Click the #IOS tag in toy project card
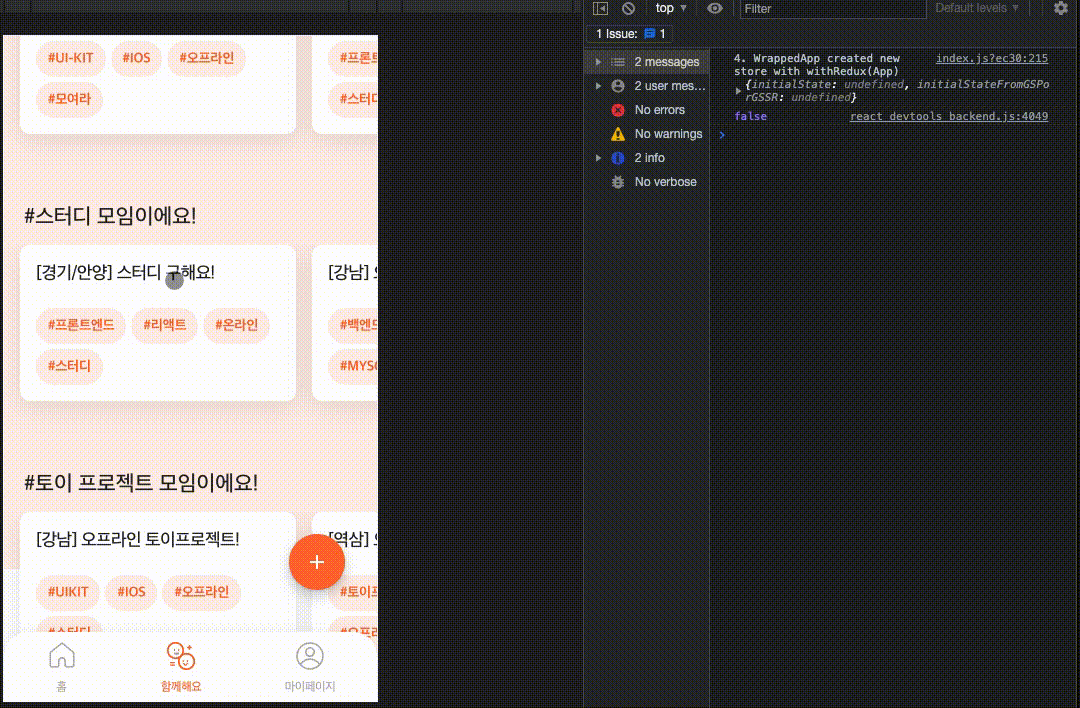This screenshot has height=708, width=1080. pyautogui.click(x=131, y=592)
